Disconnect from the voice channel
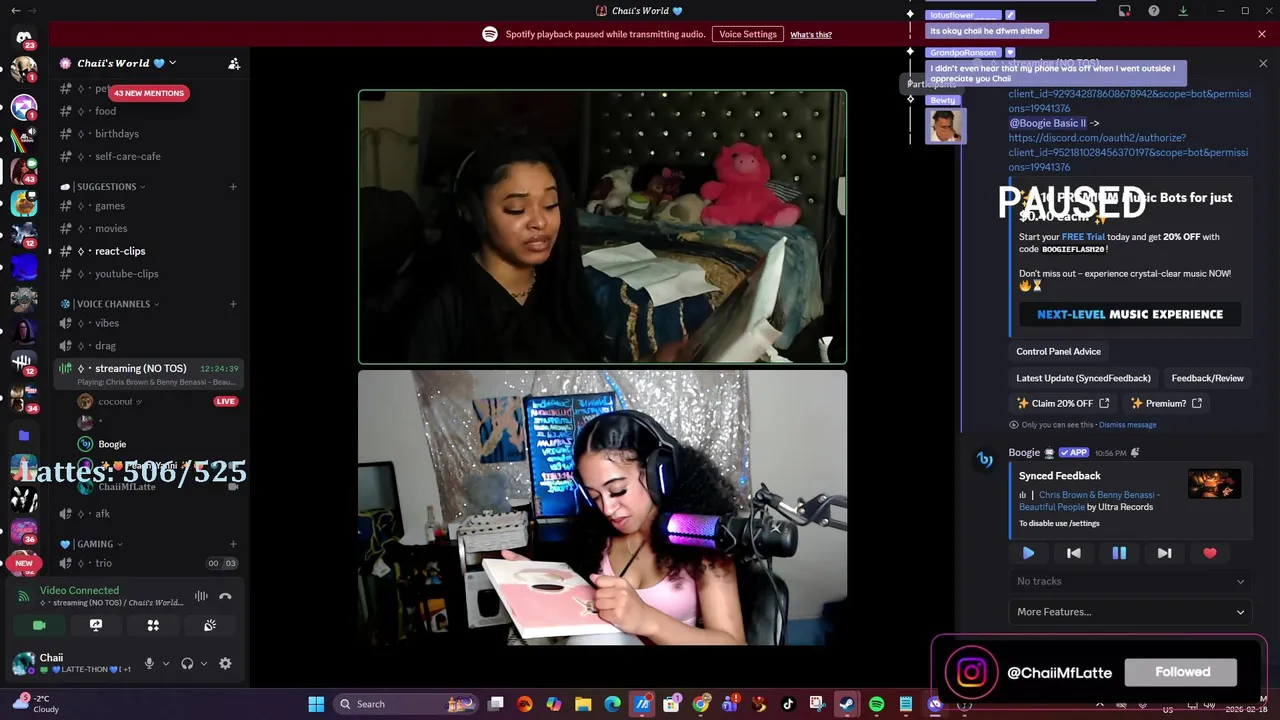This screenshot has width=1280, height=720. [x=225, y=596]
